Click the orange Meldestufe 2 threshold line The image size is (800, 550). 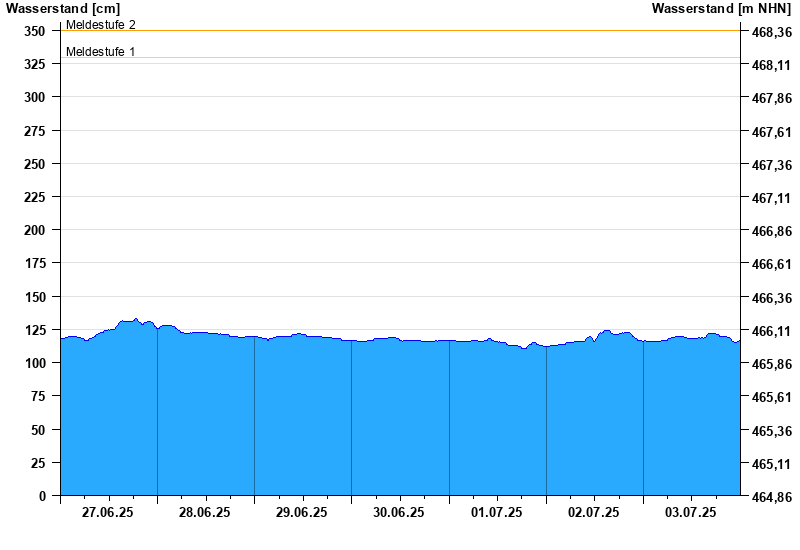pyautogui.click(x=400, y=31)
